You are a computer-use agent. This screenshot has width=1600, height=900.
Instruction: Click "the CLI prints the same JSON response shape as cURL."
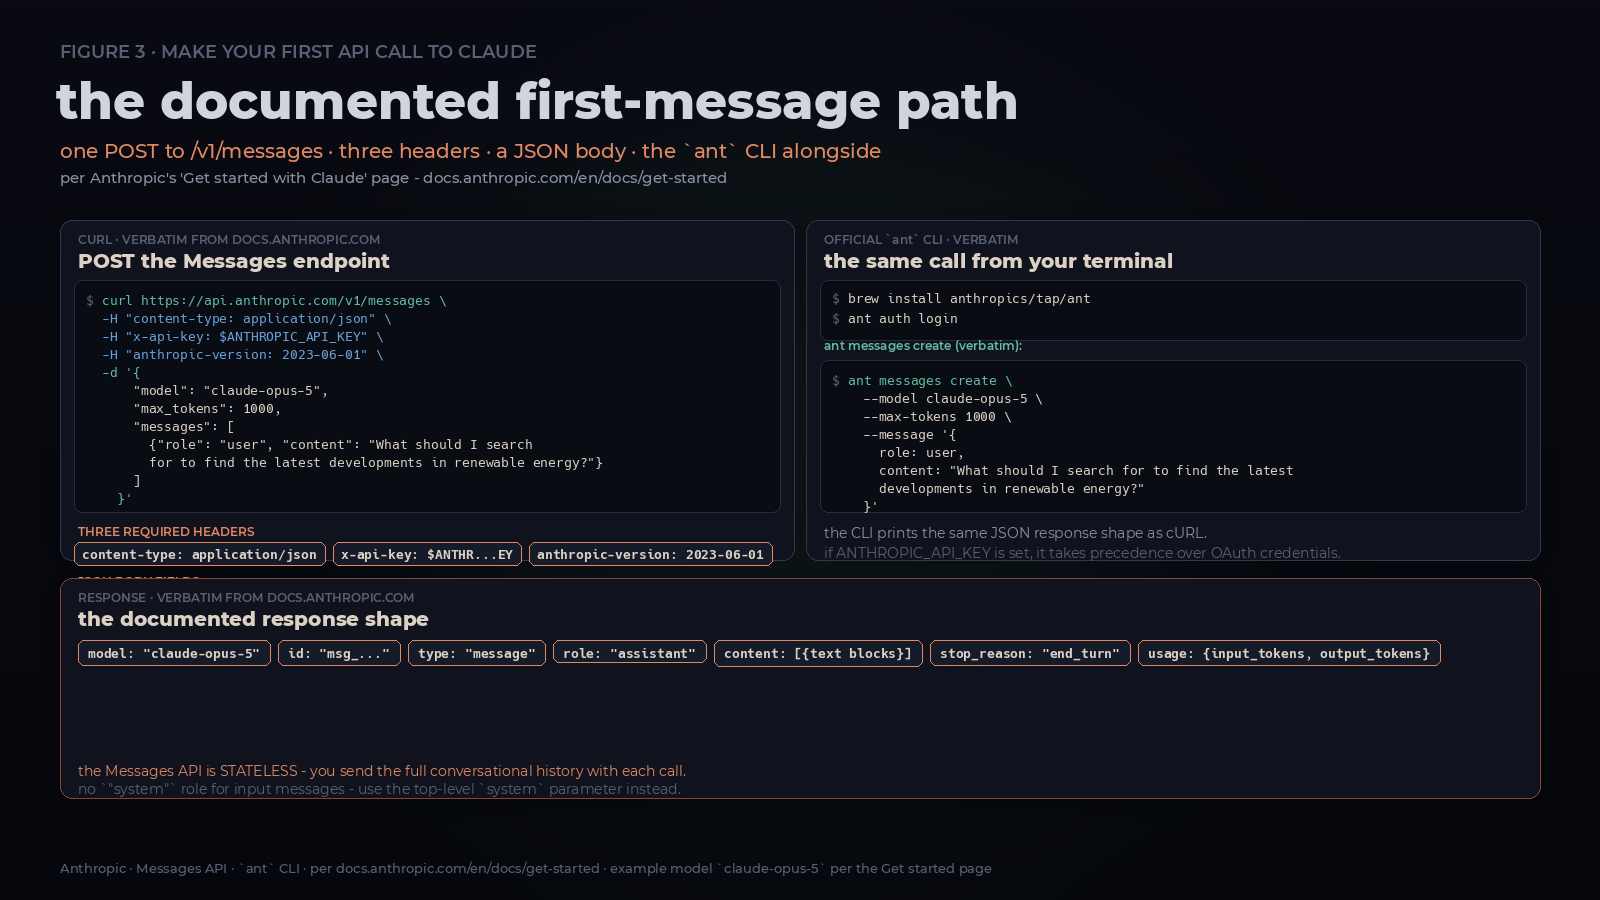1015,533
